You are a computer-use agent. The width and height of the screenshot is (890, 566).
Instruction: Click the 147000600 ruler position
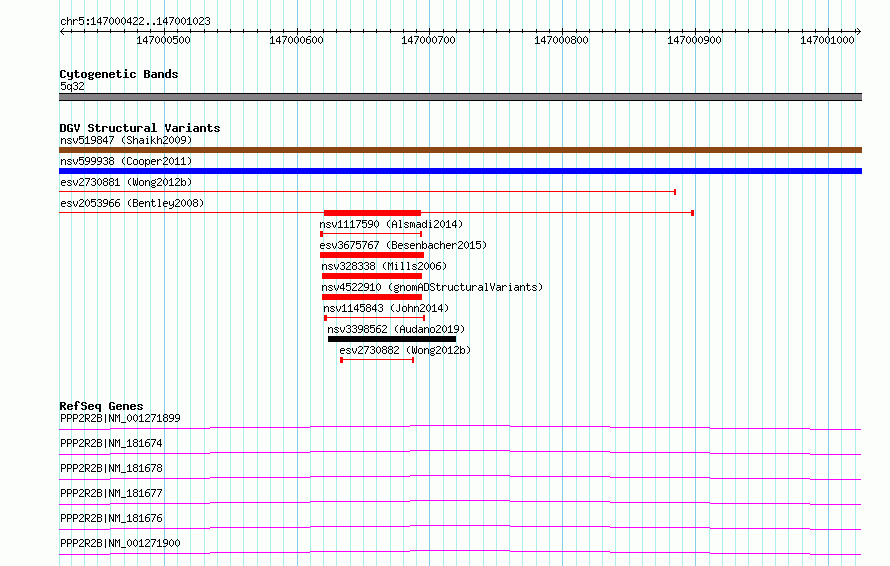(x=296, y=40)
